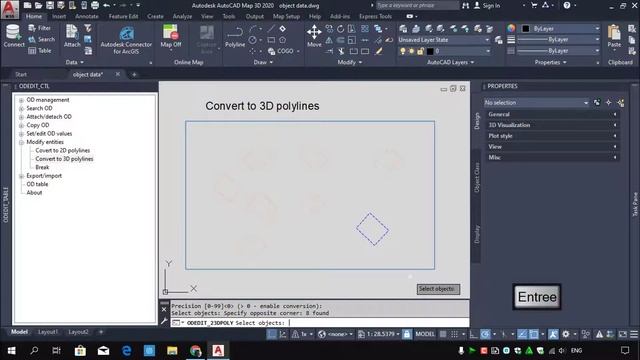Switch to the Annotate ribbon tab
The height and width of the screenshot is (360, 640).
pos(87,16)
